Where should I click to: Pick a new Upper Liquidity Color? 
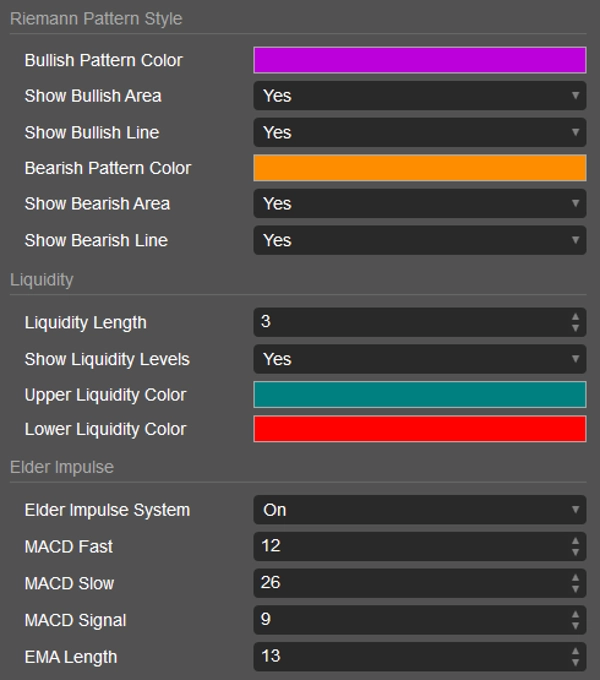419,394
